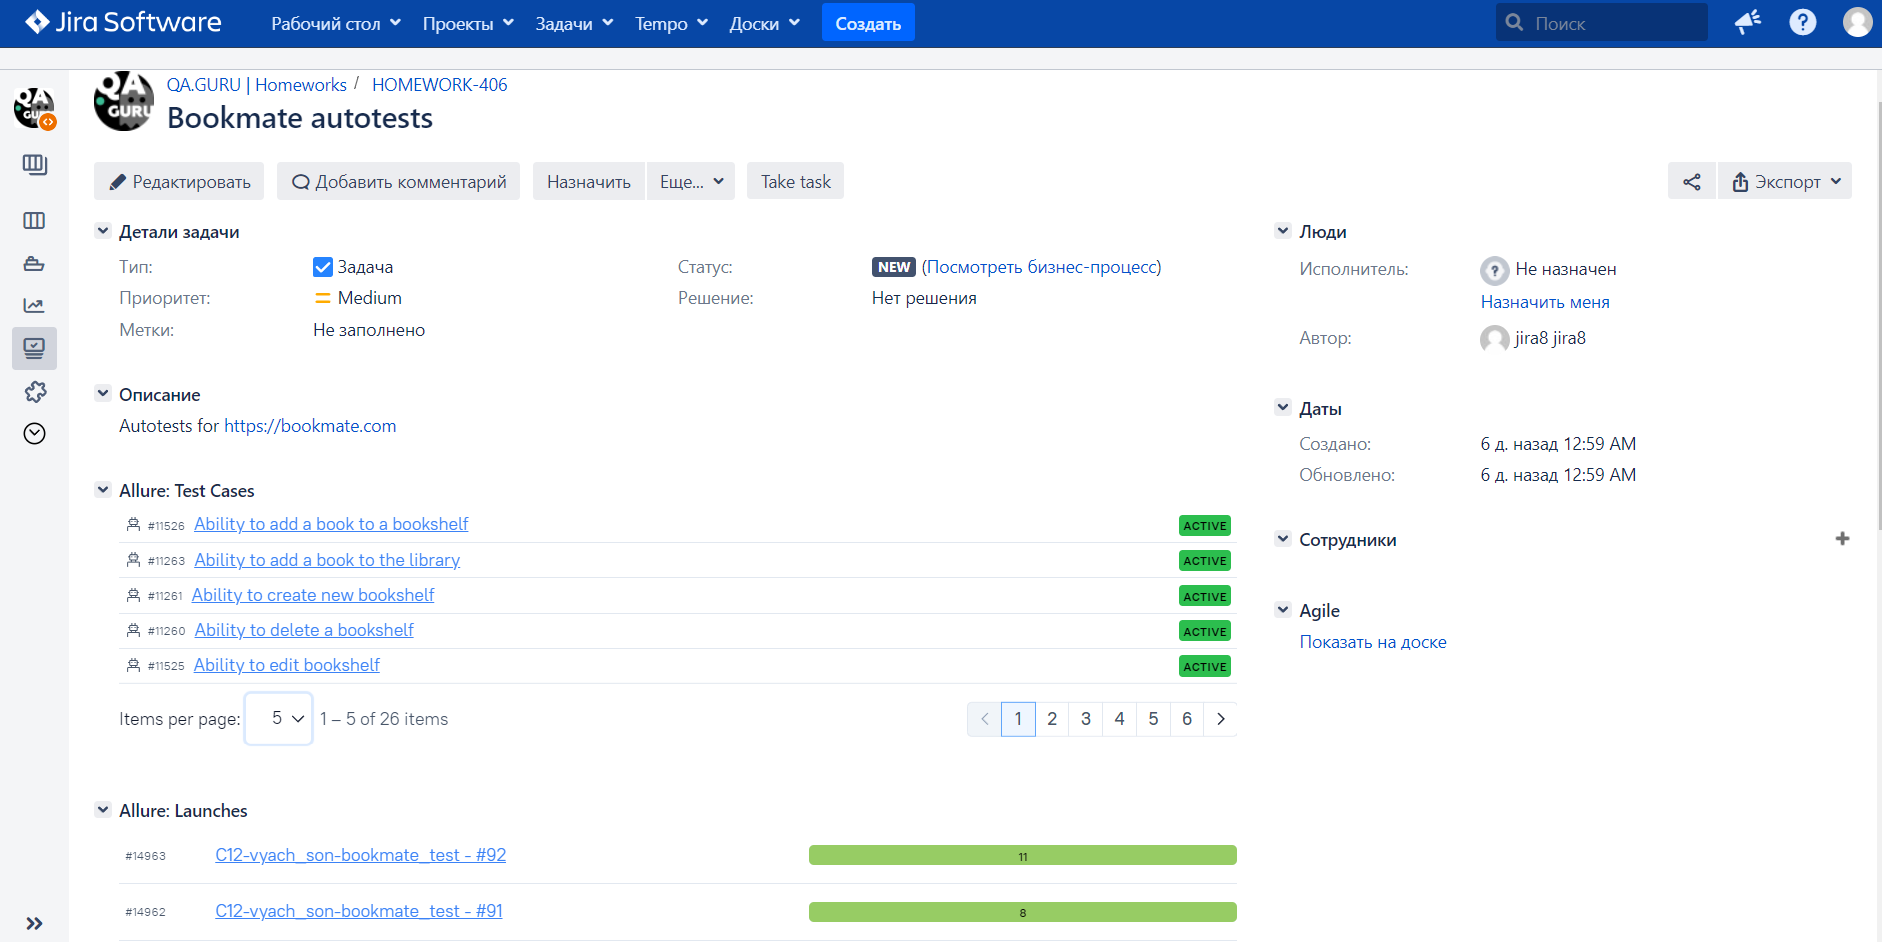The image size is (1882, 942).
Task: Click the launch #91 progress bar
Action: (1023, 912)
